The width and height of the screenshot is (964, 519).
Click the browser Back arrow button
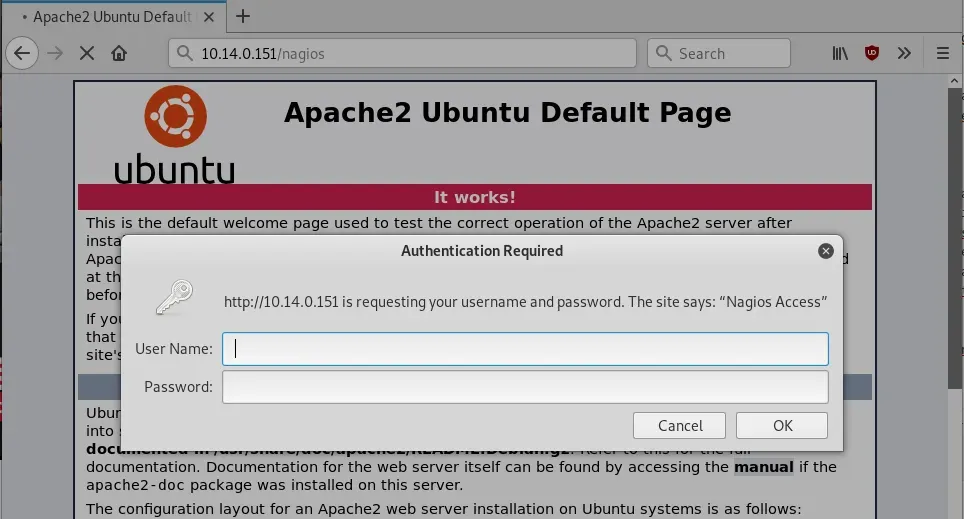pos(22,53)
